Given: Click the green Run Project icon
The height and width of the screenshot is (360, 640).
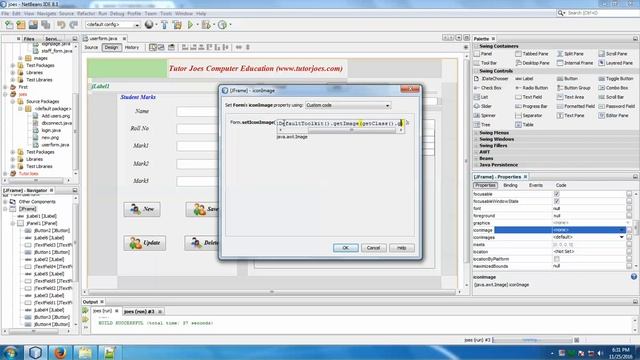Looking at the screenshot, I should (190, 25).
